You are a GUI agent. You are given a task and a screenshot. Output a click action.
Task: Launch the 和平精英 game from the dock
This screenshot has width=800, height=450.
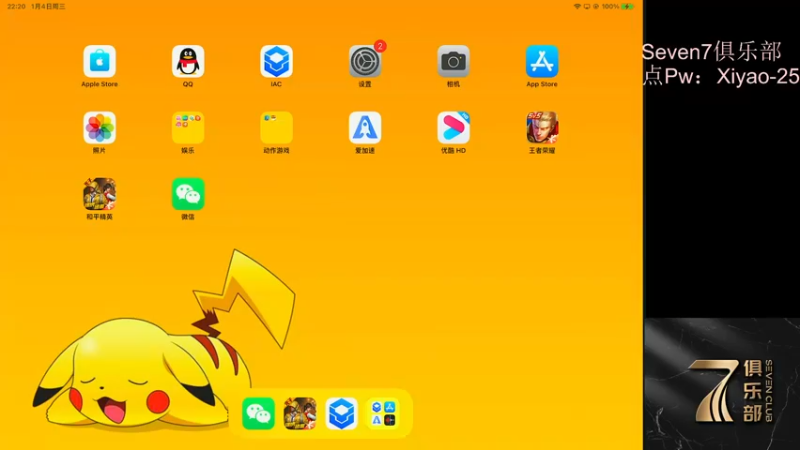300,413
